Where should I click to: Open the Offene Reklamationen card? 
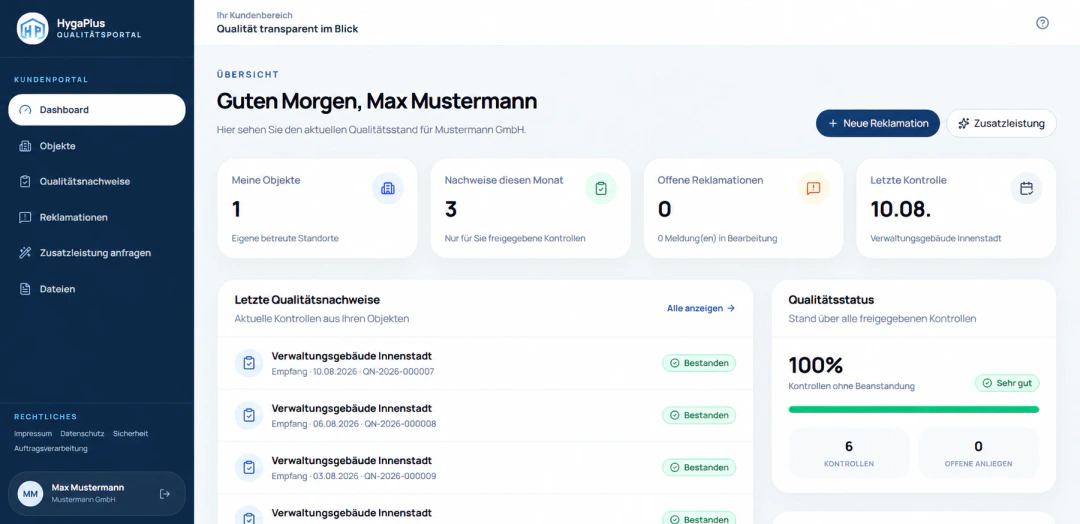point(743,209)
